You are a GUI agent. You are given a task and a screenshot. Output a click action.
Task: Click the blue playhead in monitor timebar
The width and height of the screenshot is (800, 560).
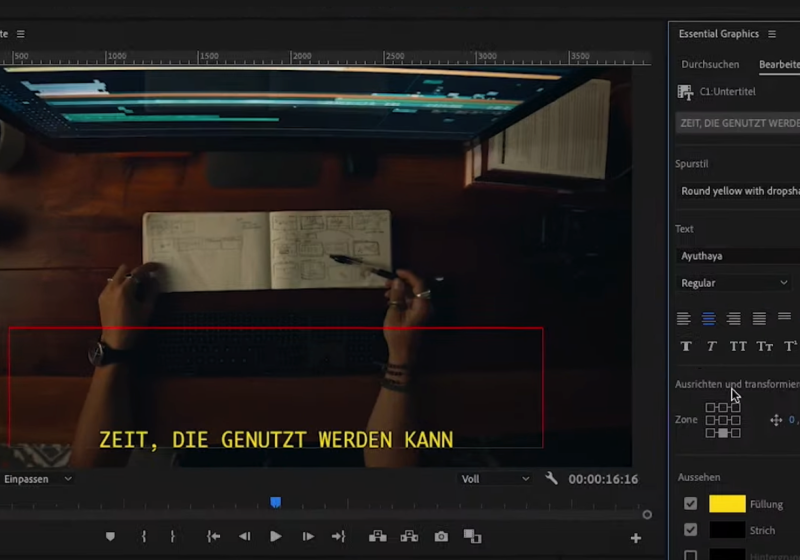coord(276,502)
